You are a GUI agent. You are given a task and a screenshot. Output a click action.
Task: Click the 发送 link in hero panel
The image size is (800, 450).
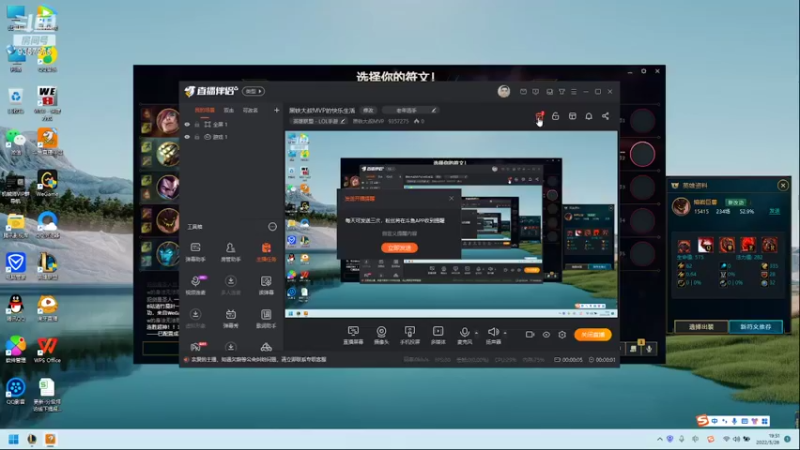tap(774, 211)
